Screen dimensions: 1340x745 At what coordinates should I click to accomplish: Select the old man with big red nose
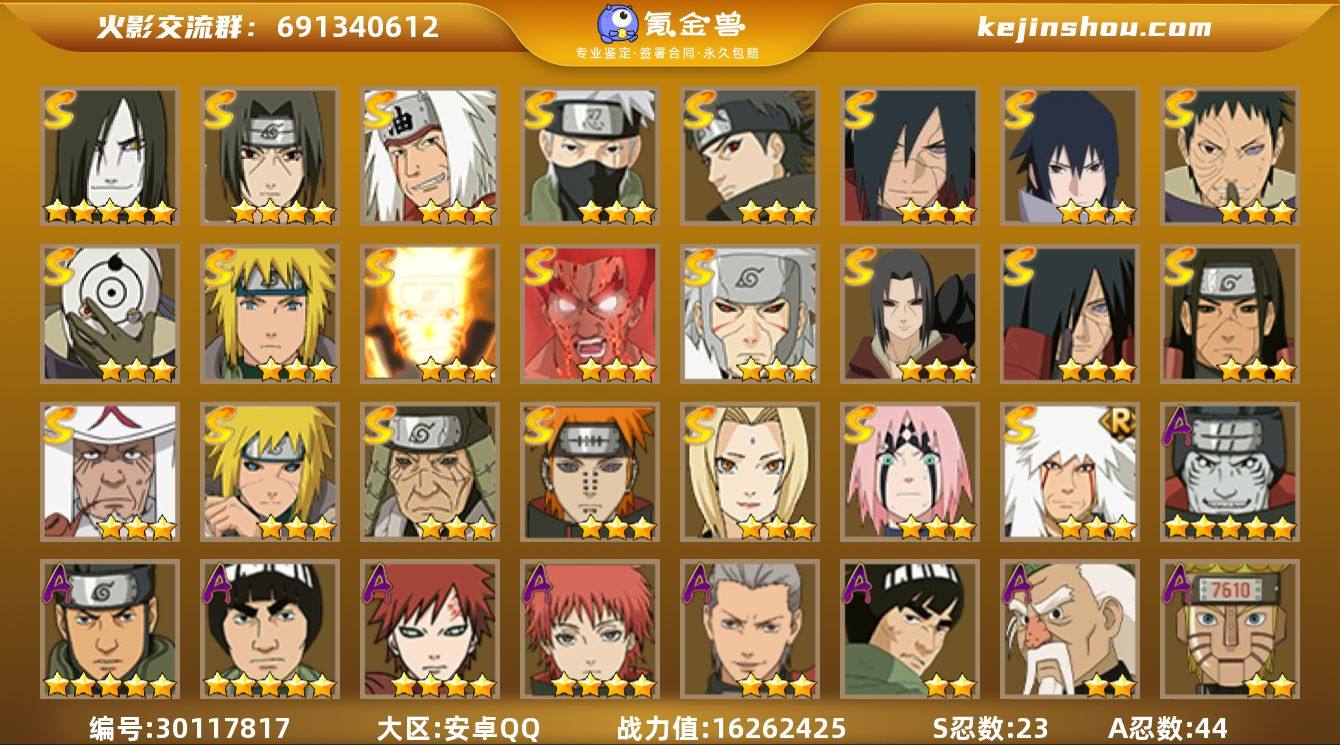point(1070,629)
